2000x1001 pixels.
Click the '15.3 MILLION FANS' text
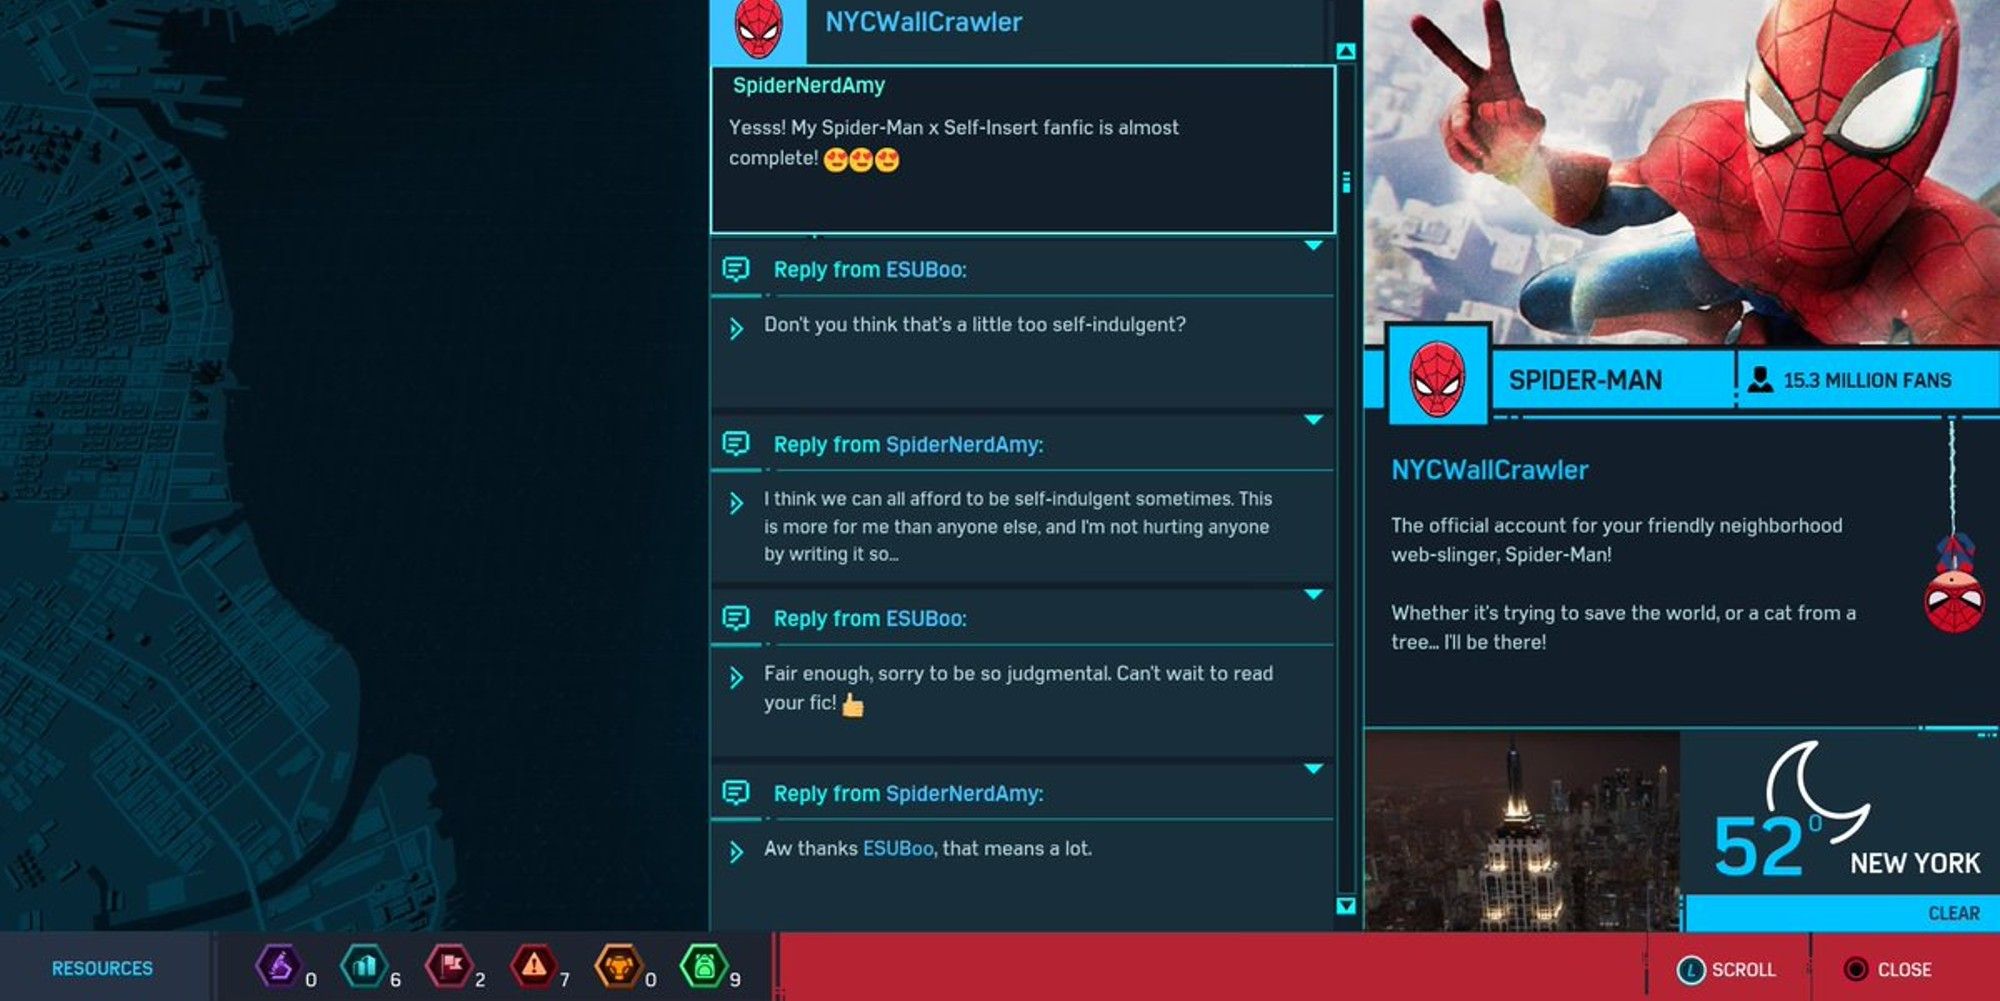tap(1867, 380)
